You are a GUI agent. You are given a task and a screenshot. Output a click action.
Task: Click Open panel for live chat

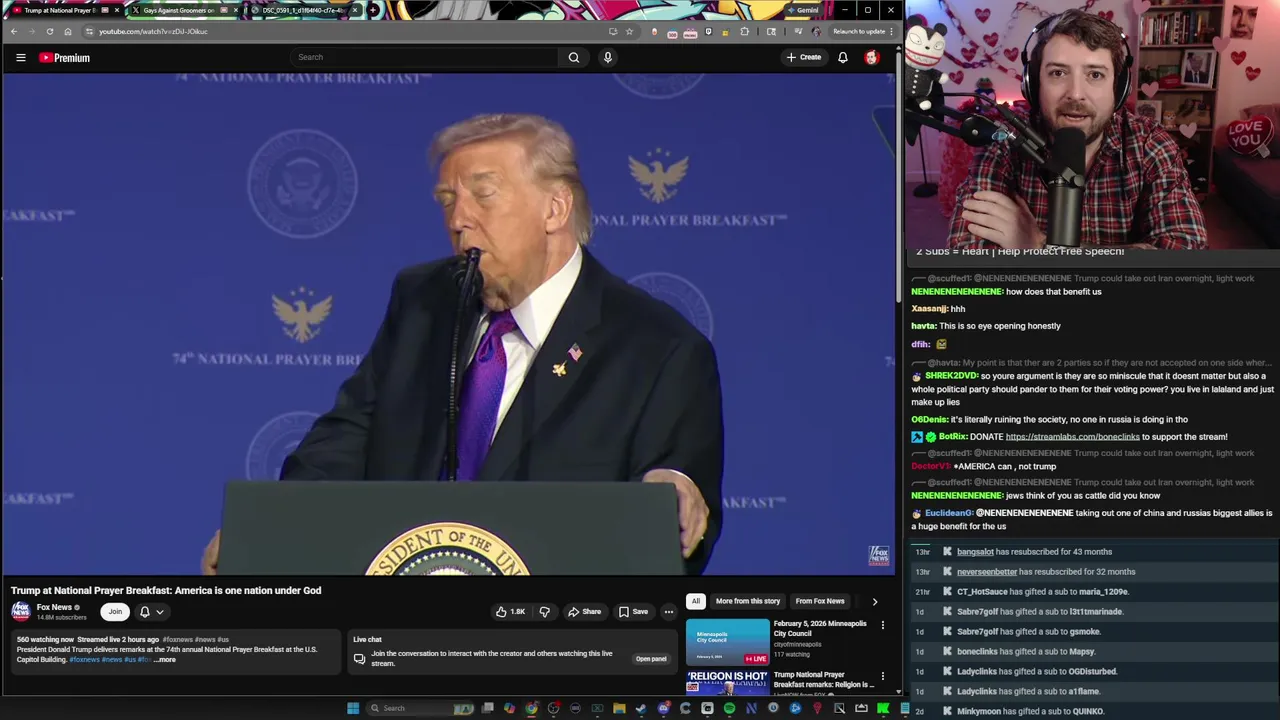(x=651, y=659)
